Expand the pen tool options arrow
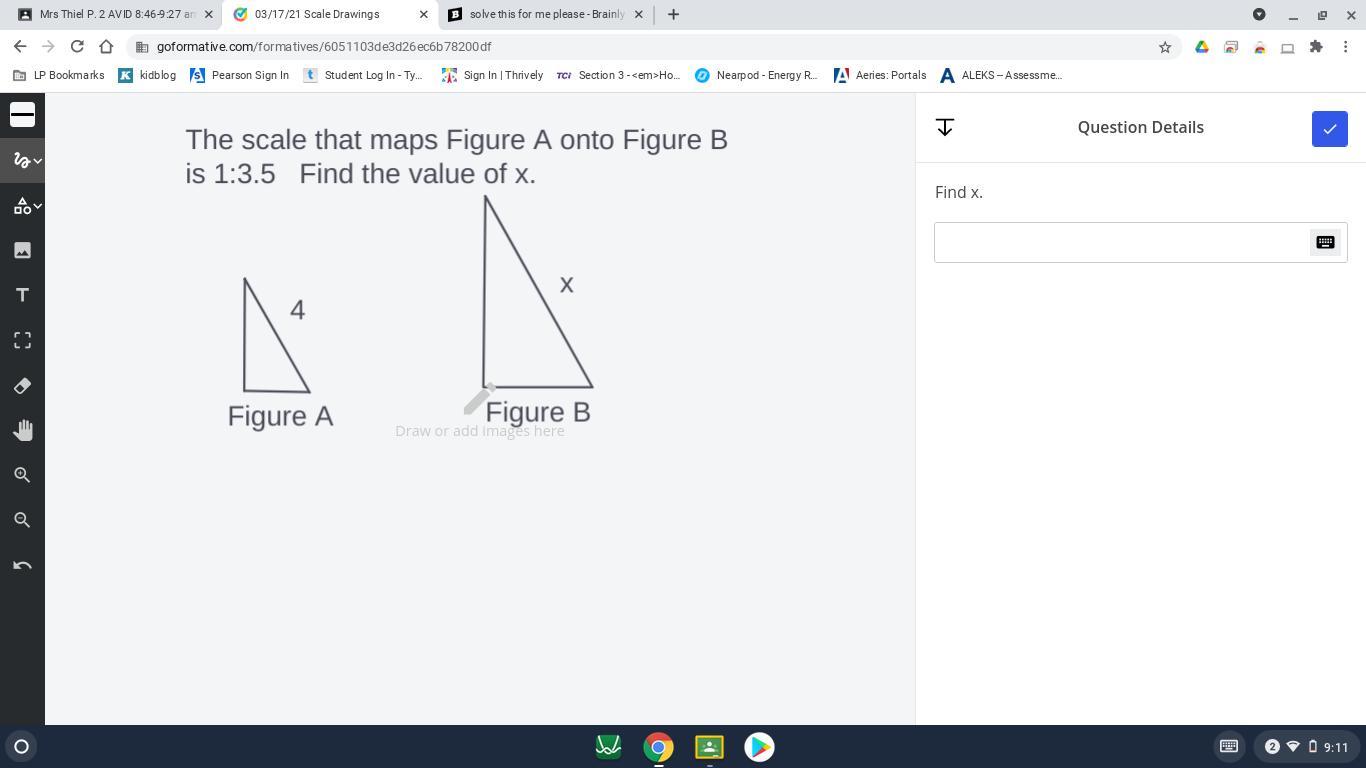Viewport: 1366px width, 768px height. click(38, 160)
